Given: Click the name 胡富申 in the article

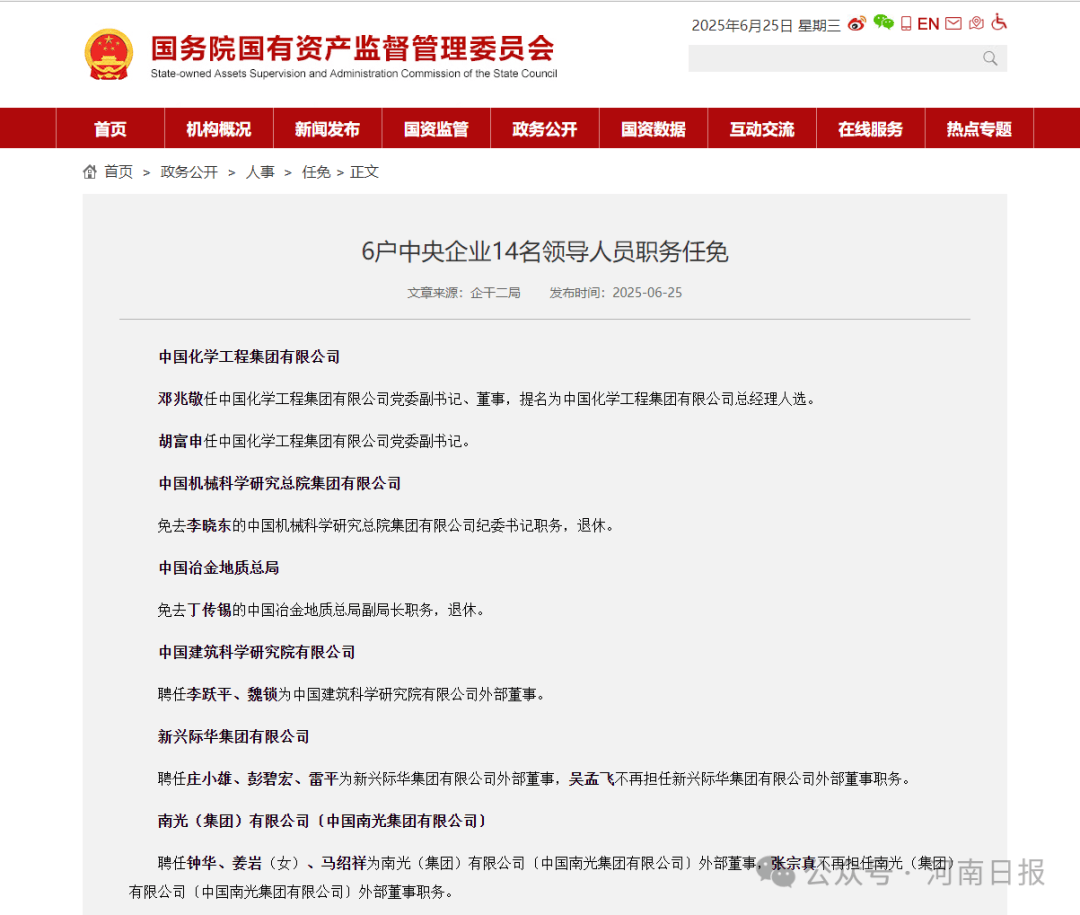Looking at the screenshot, I should [x=180, y=441].
